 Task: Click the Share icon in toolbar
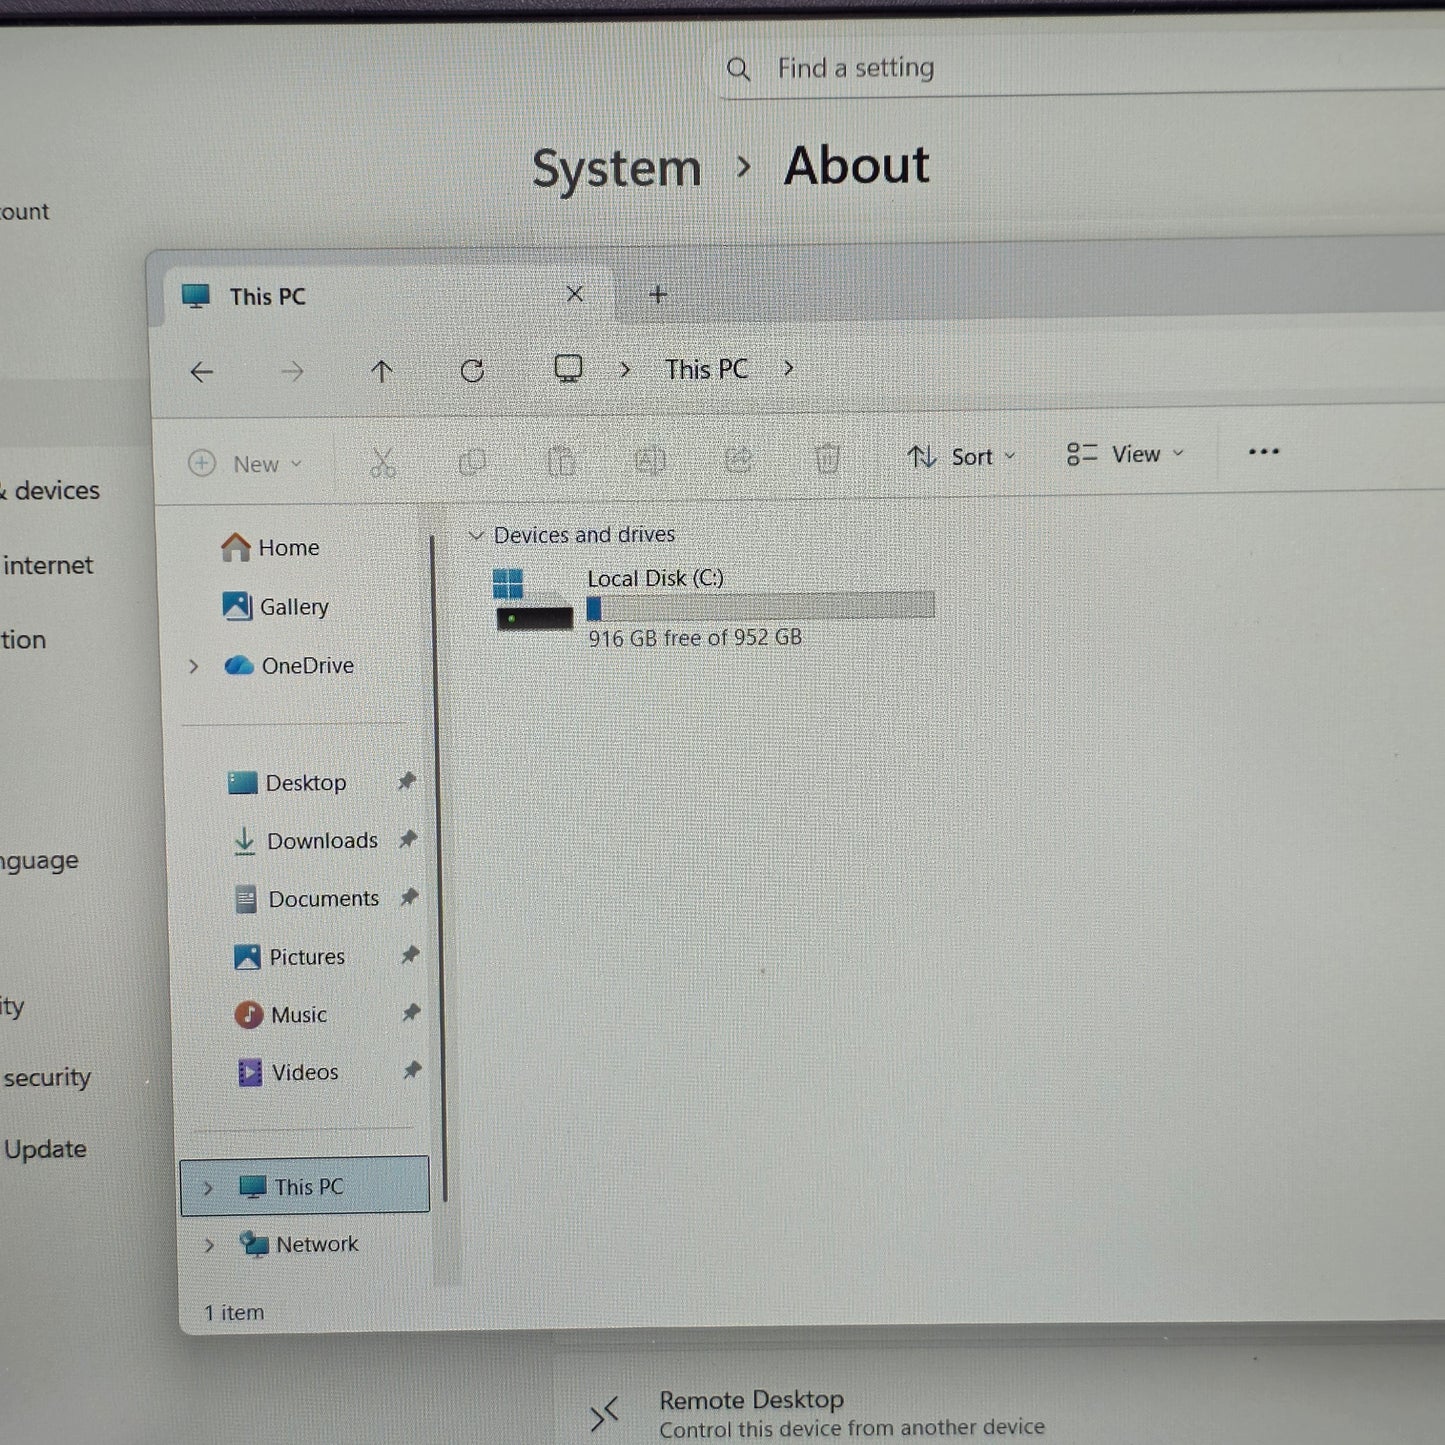[738, 459]
